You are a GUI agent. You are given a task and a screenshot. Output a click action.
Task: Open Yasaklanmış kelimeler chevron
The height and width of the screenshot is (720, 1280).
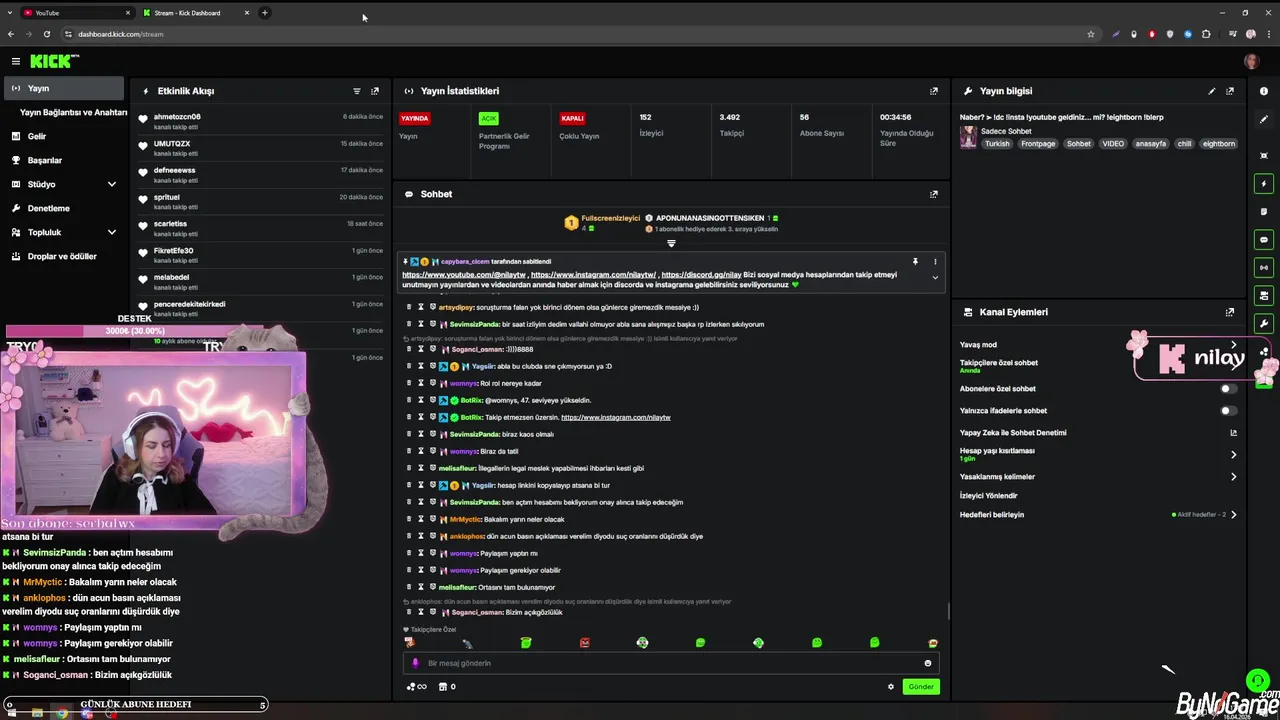tap(1233, 477)
